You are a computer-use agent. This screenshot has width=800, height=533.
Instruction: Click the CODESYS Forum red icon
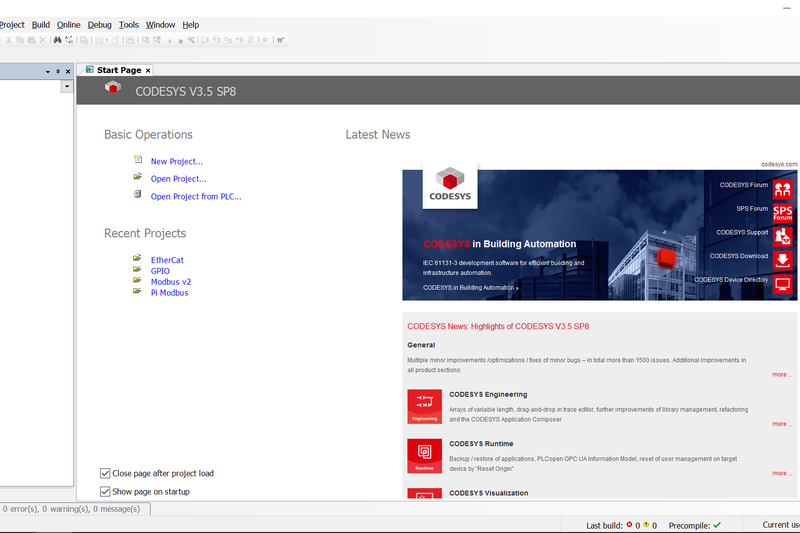coord(782,189)
